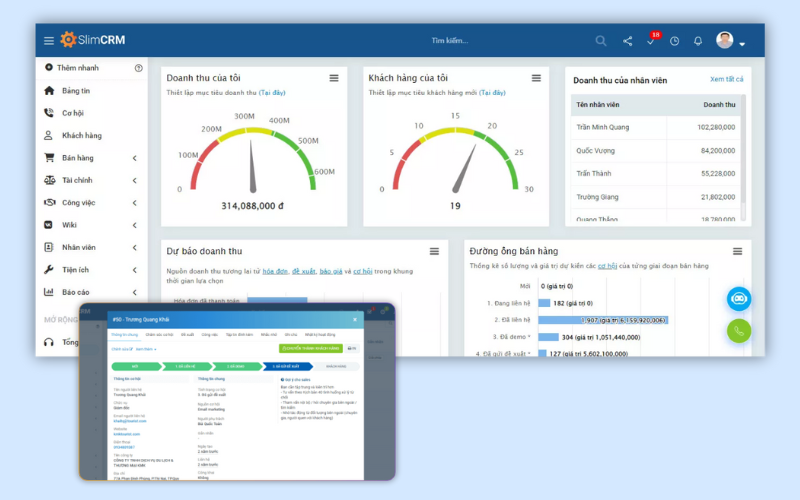This screenshot has height=500, width=800.
Task: Open options menu of Dự báo doanh thu widget
Action: [434, 252]
